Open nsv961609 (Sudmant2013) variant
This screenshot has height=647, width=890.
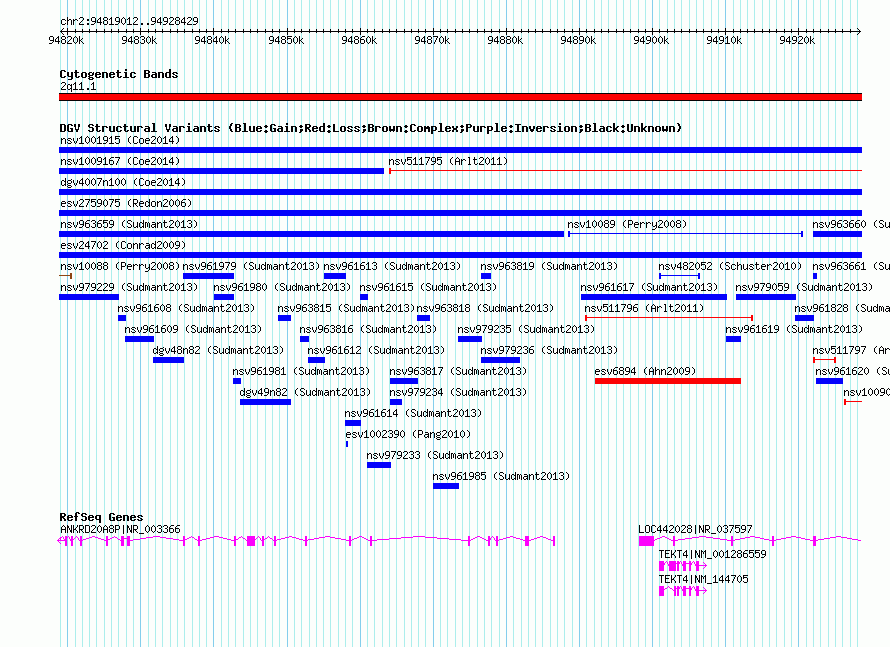193,329
